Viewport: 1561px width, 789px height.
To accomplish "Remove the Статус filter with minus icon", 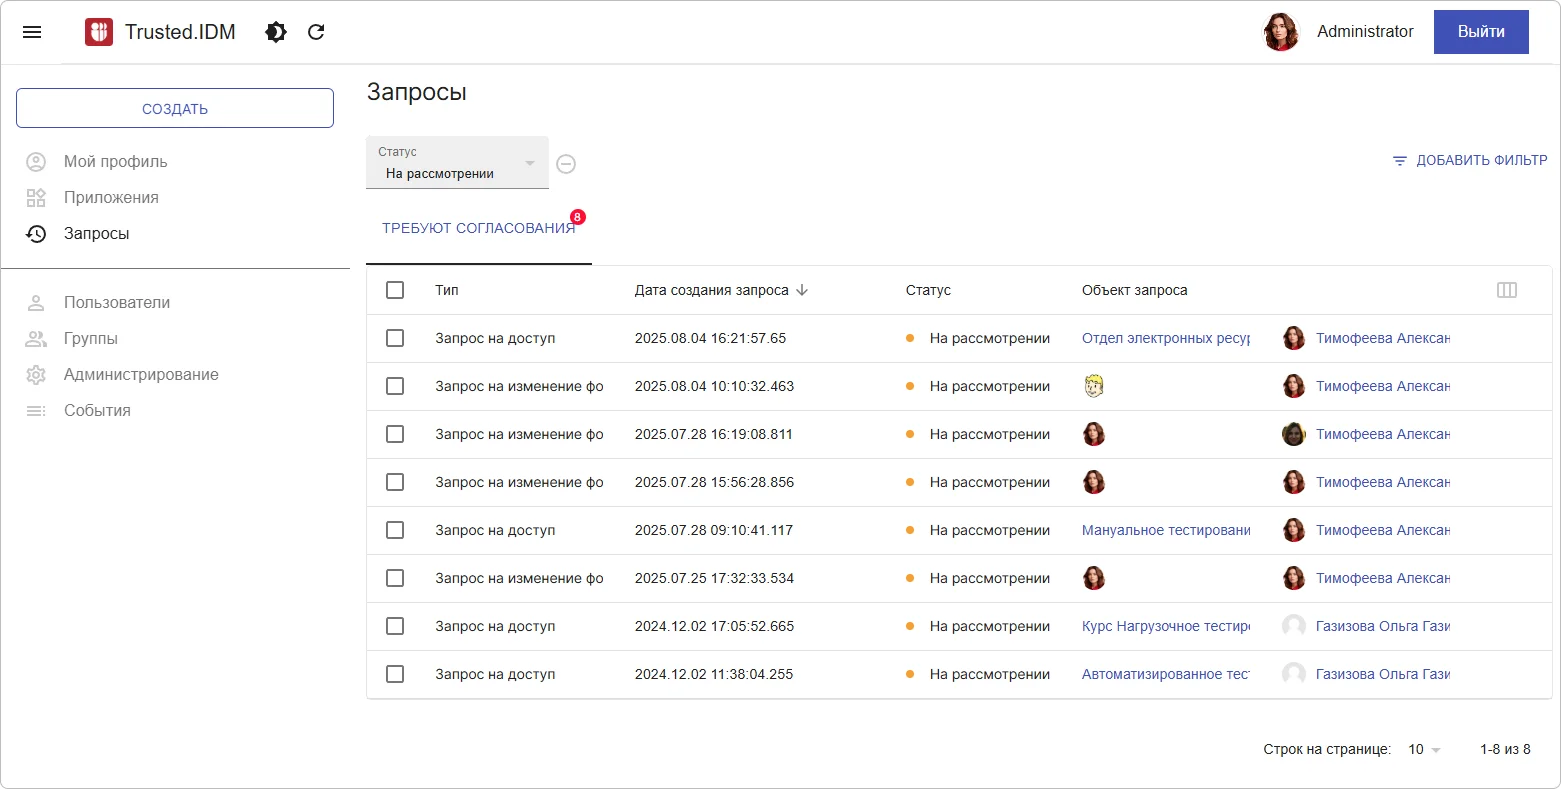I will click(566, 164).
